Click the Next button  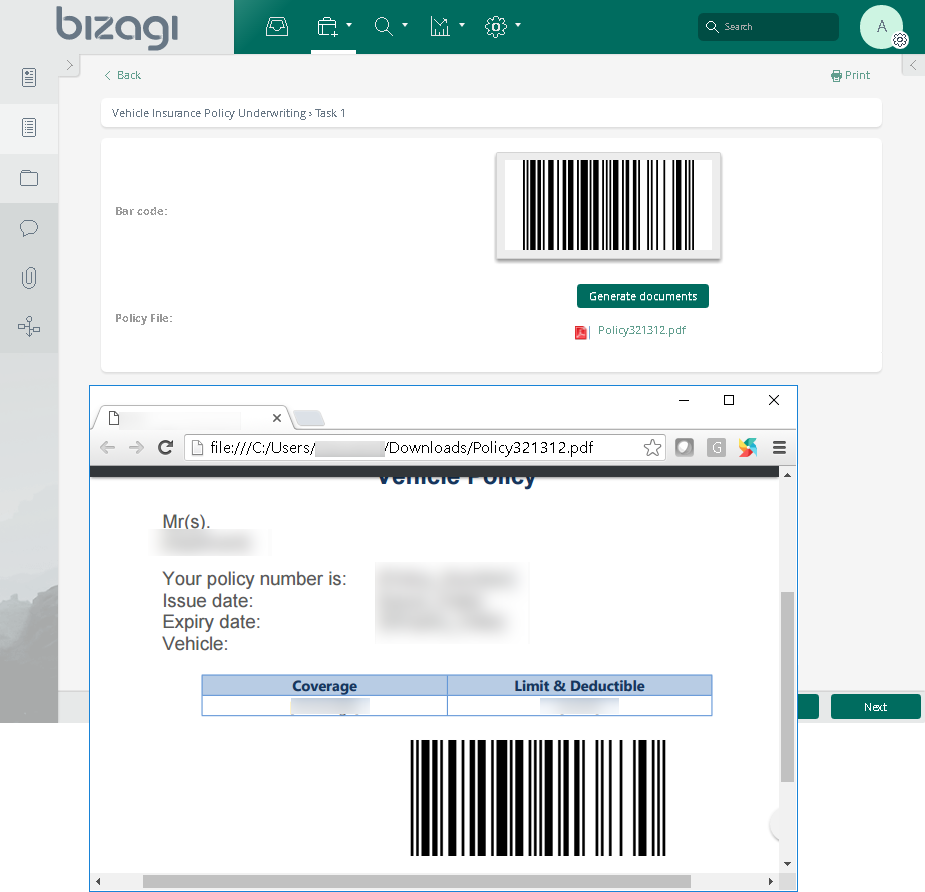point(875,707)
